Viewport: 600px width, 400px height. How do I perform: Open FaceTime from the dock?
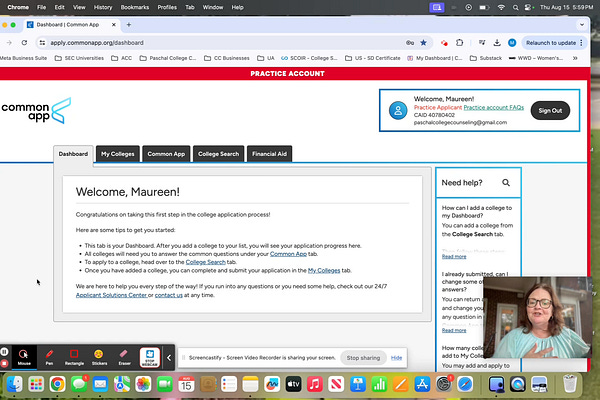tap(165, 384)
